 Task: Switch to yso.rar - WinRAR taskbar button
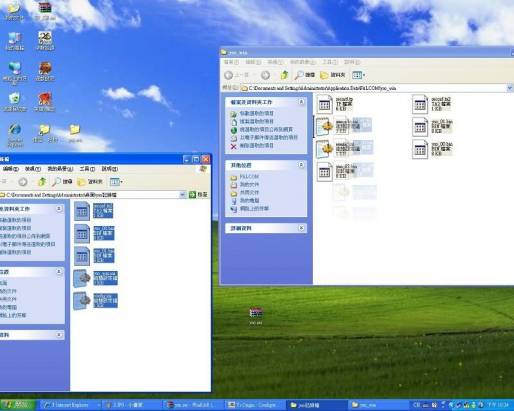pos(193,405)
